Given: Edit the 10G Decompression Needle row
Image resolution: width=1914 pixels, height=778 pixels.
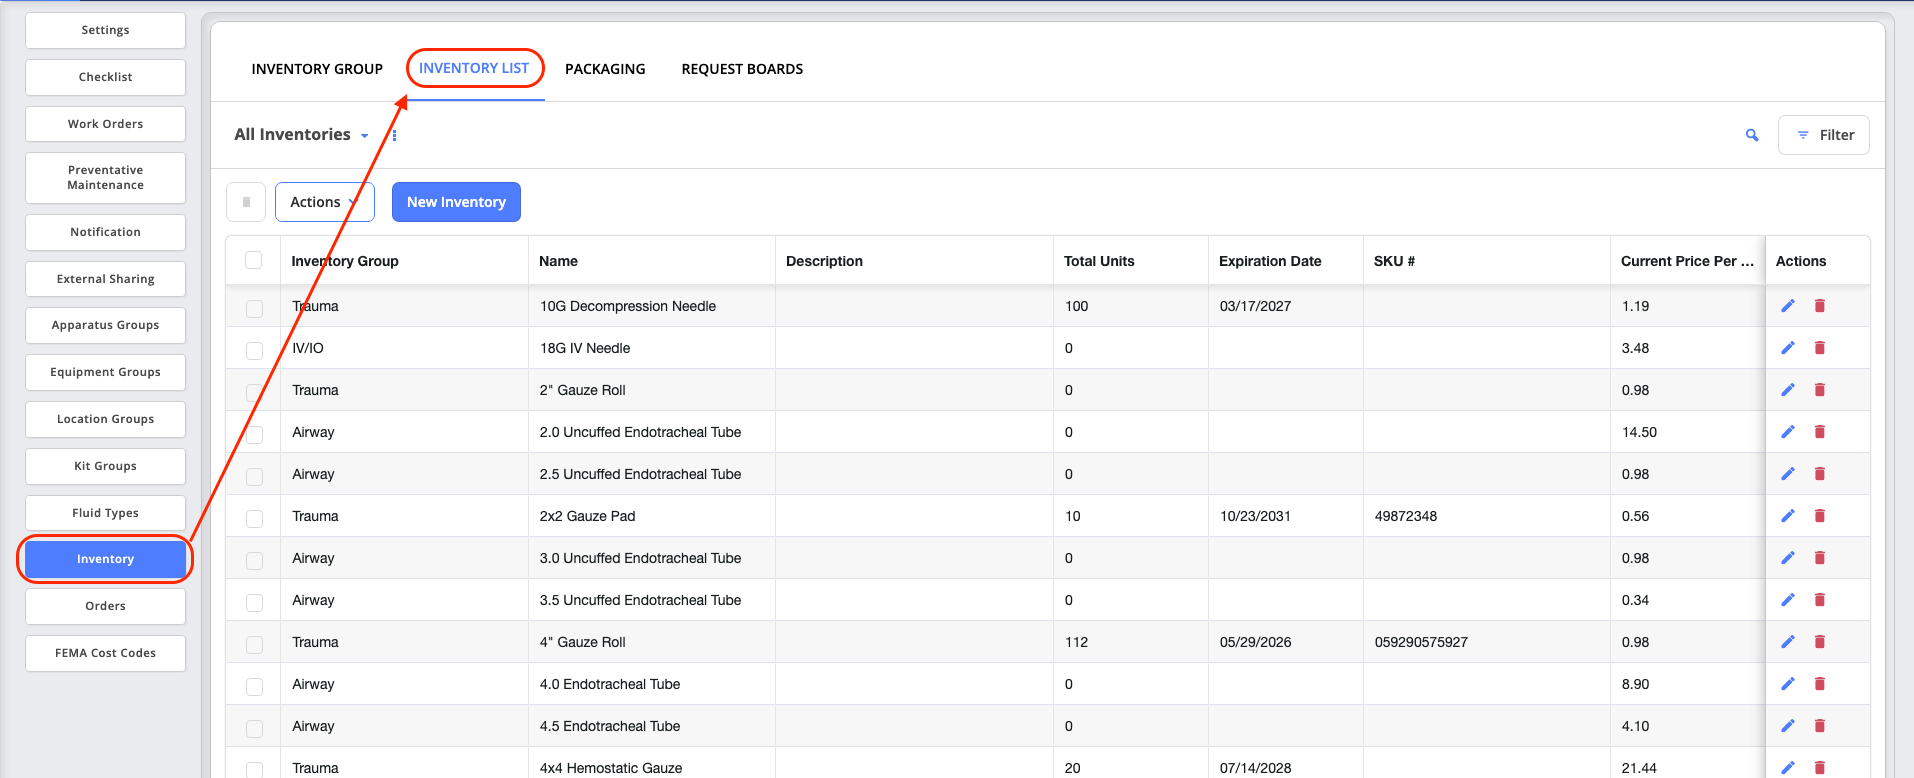Looking at the screenshot, I should (x=1788, y=306).
